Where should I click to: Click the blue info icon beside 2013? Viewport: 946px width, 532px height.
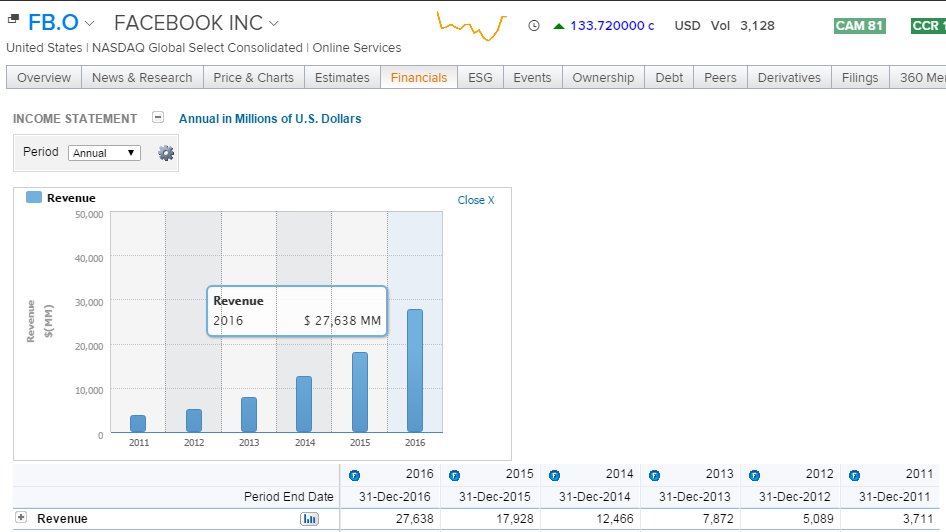pos(655,476)
